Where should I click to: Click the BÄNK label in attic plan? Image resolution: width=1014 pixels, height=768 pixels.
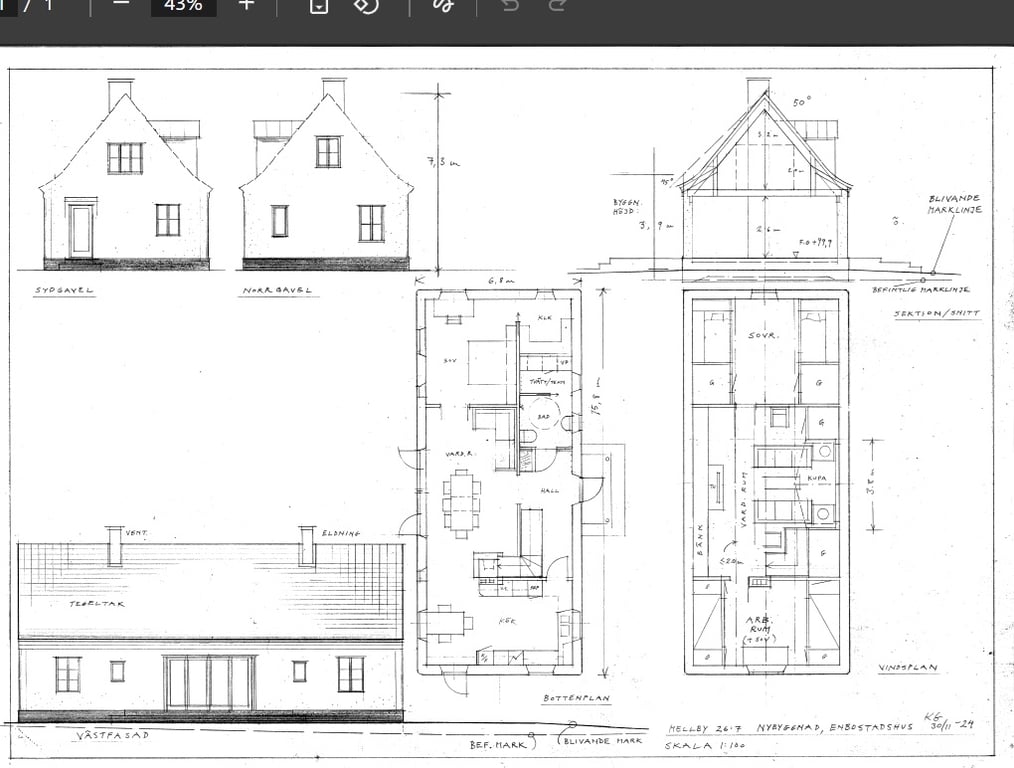point(699,539)
